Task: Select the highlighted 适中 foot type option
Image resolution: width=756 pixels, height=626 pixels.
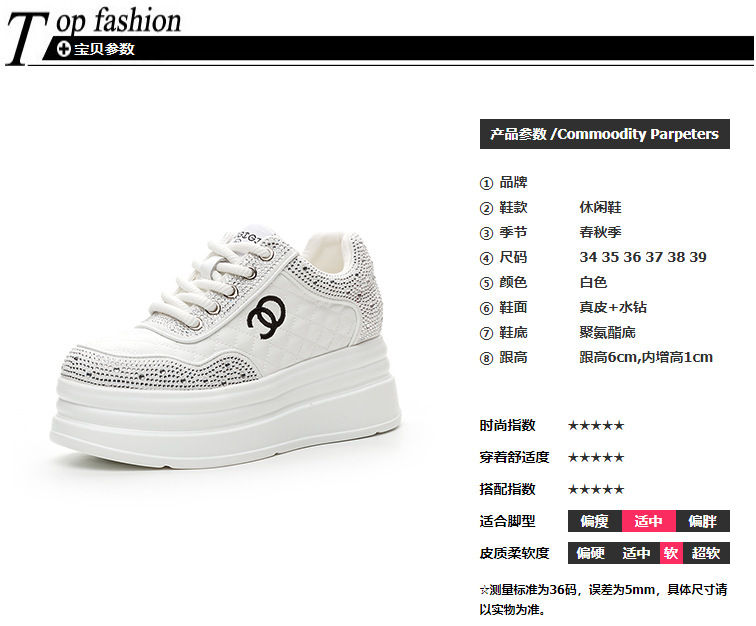Action: pyautogui.click(x=648, y=521)
